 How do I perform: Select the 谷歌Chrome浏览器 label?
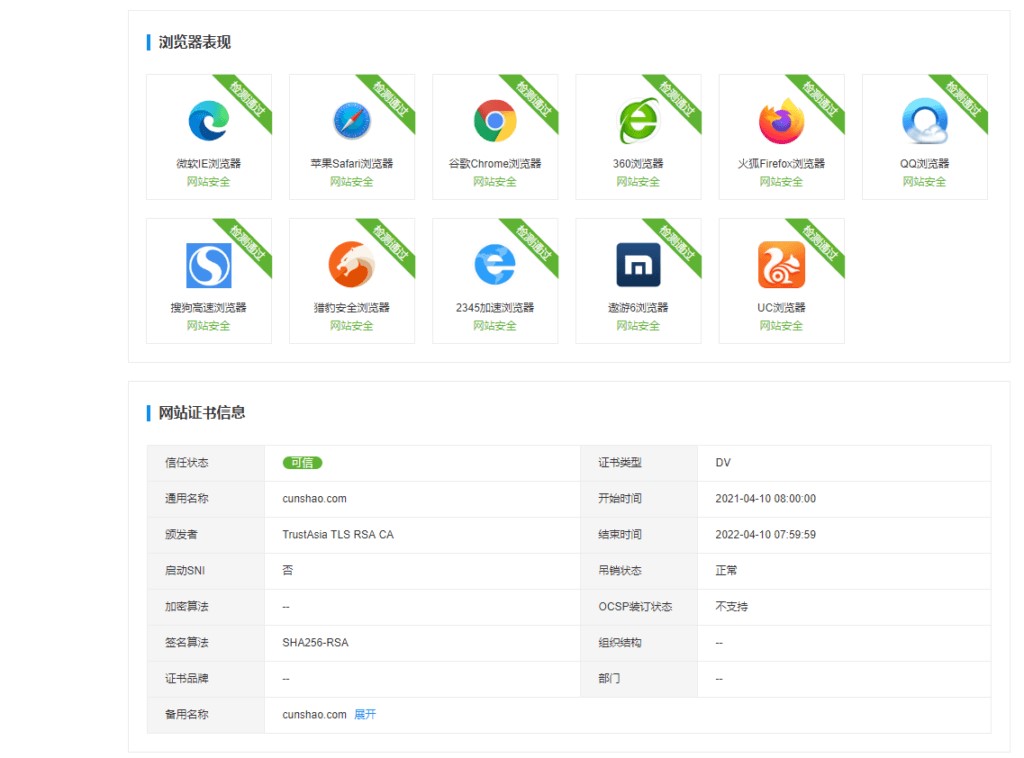pos(495,163)
